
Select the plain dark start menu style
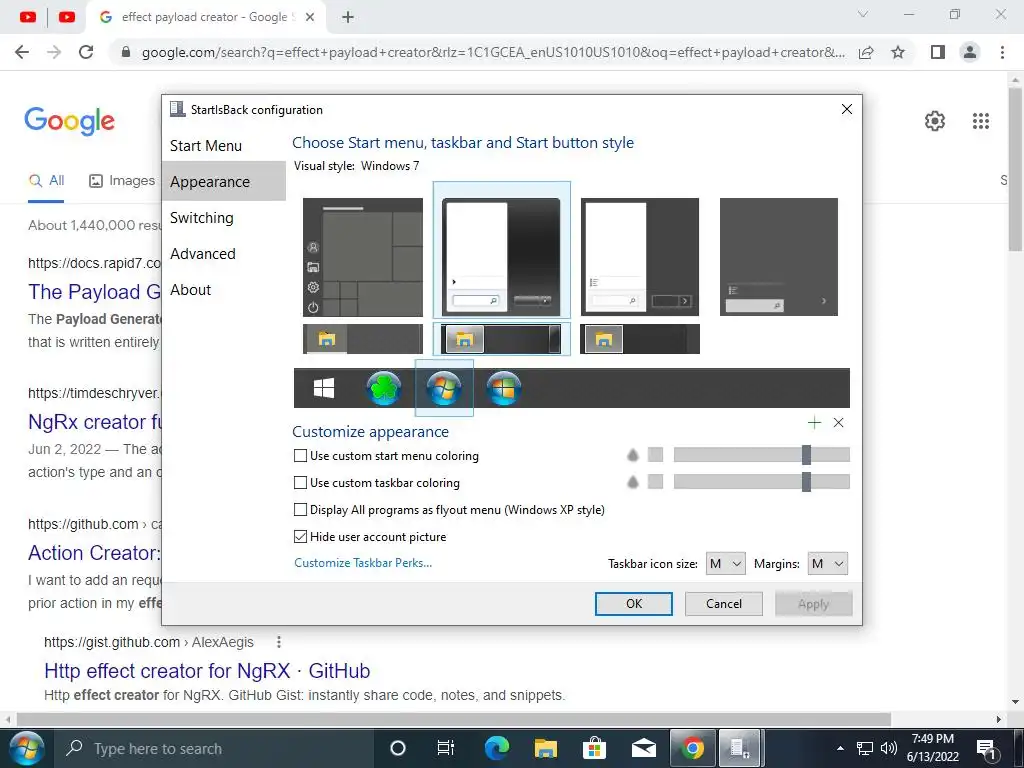coord(778,257)
